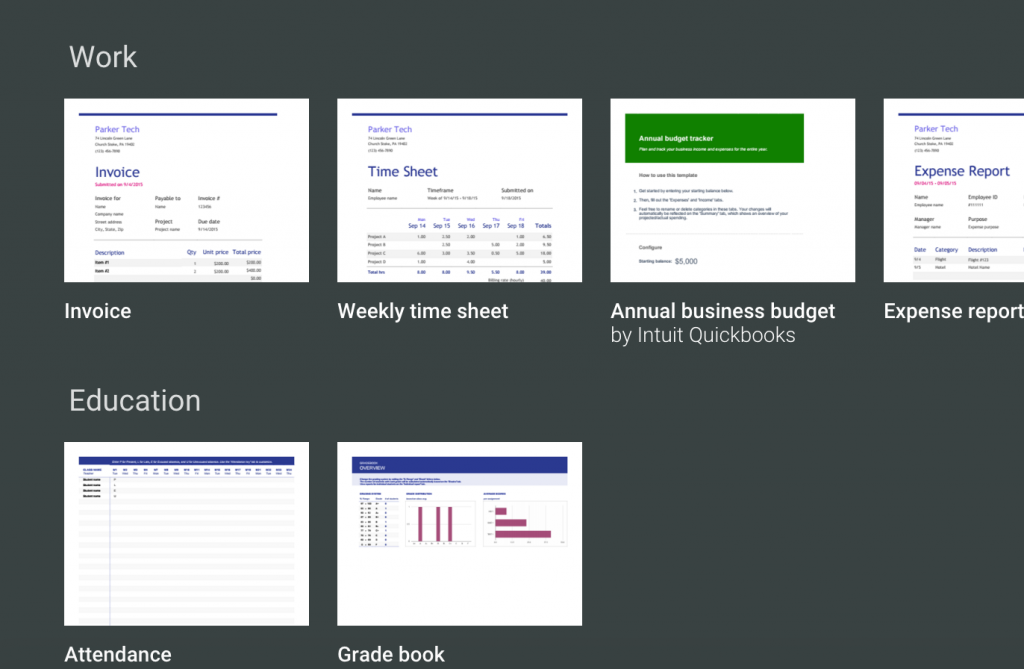Click the "Expense report" title
Screen dimensions: 1024x669
coord(953,311)
